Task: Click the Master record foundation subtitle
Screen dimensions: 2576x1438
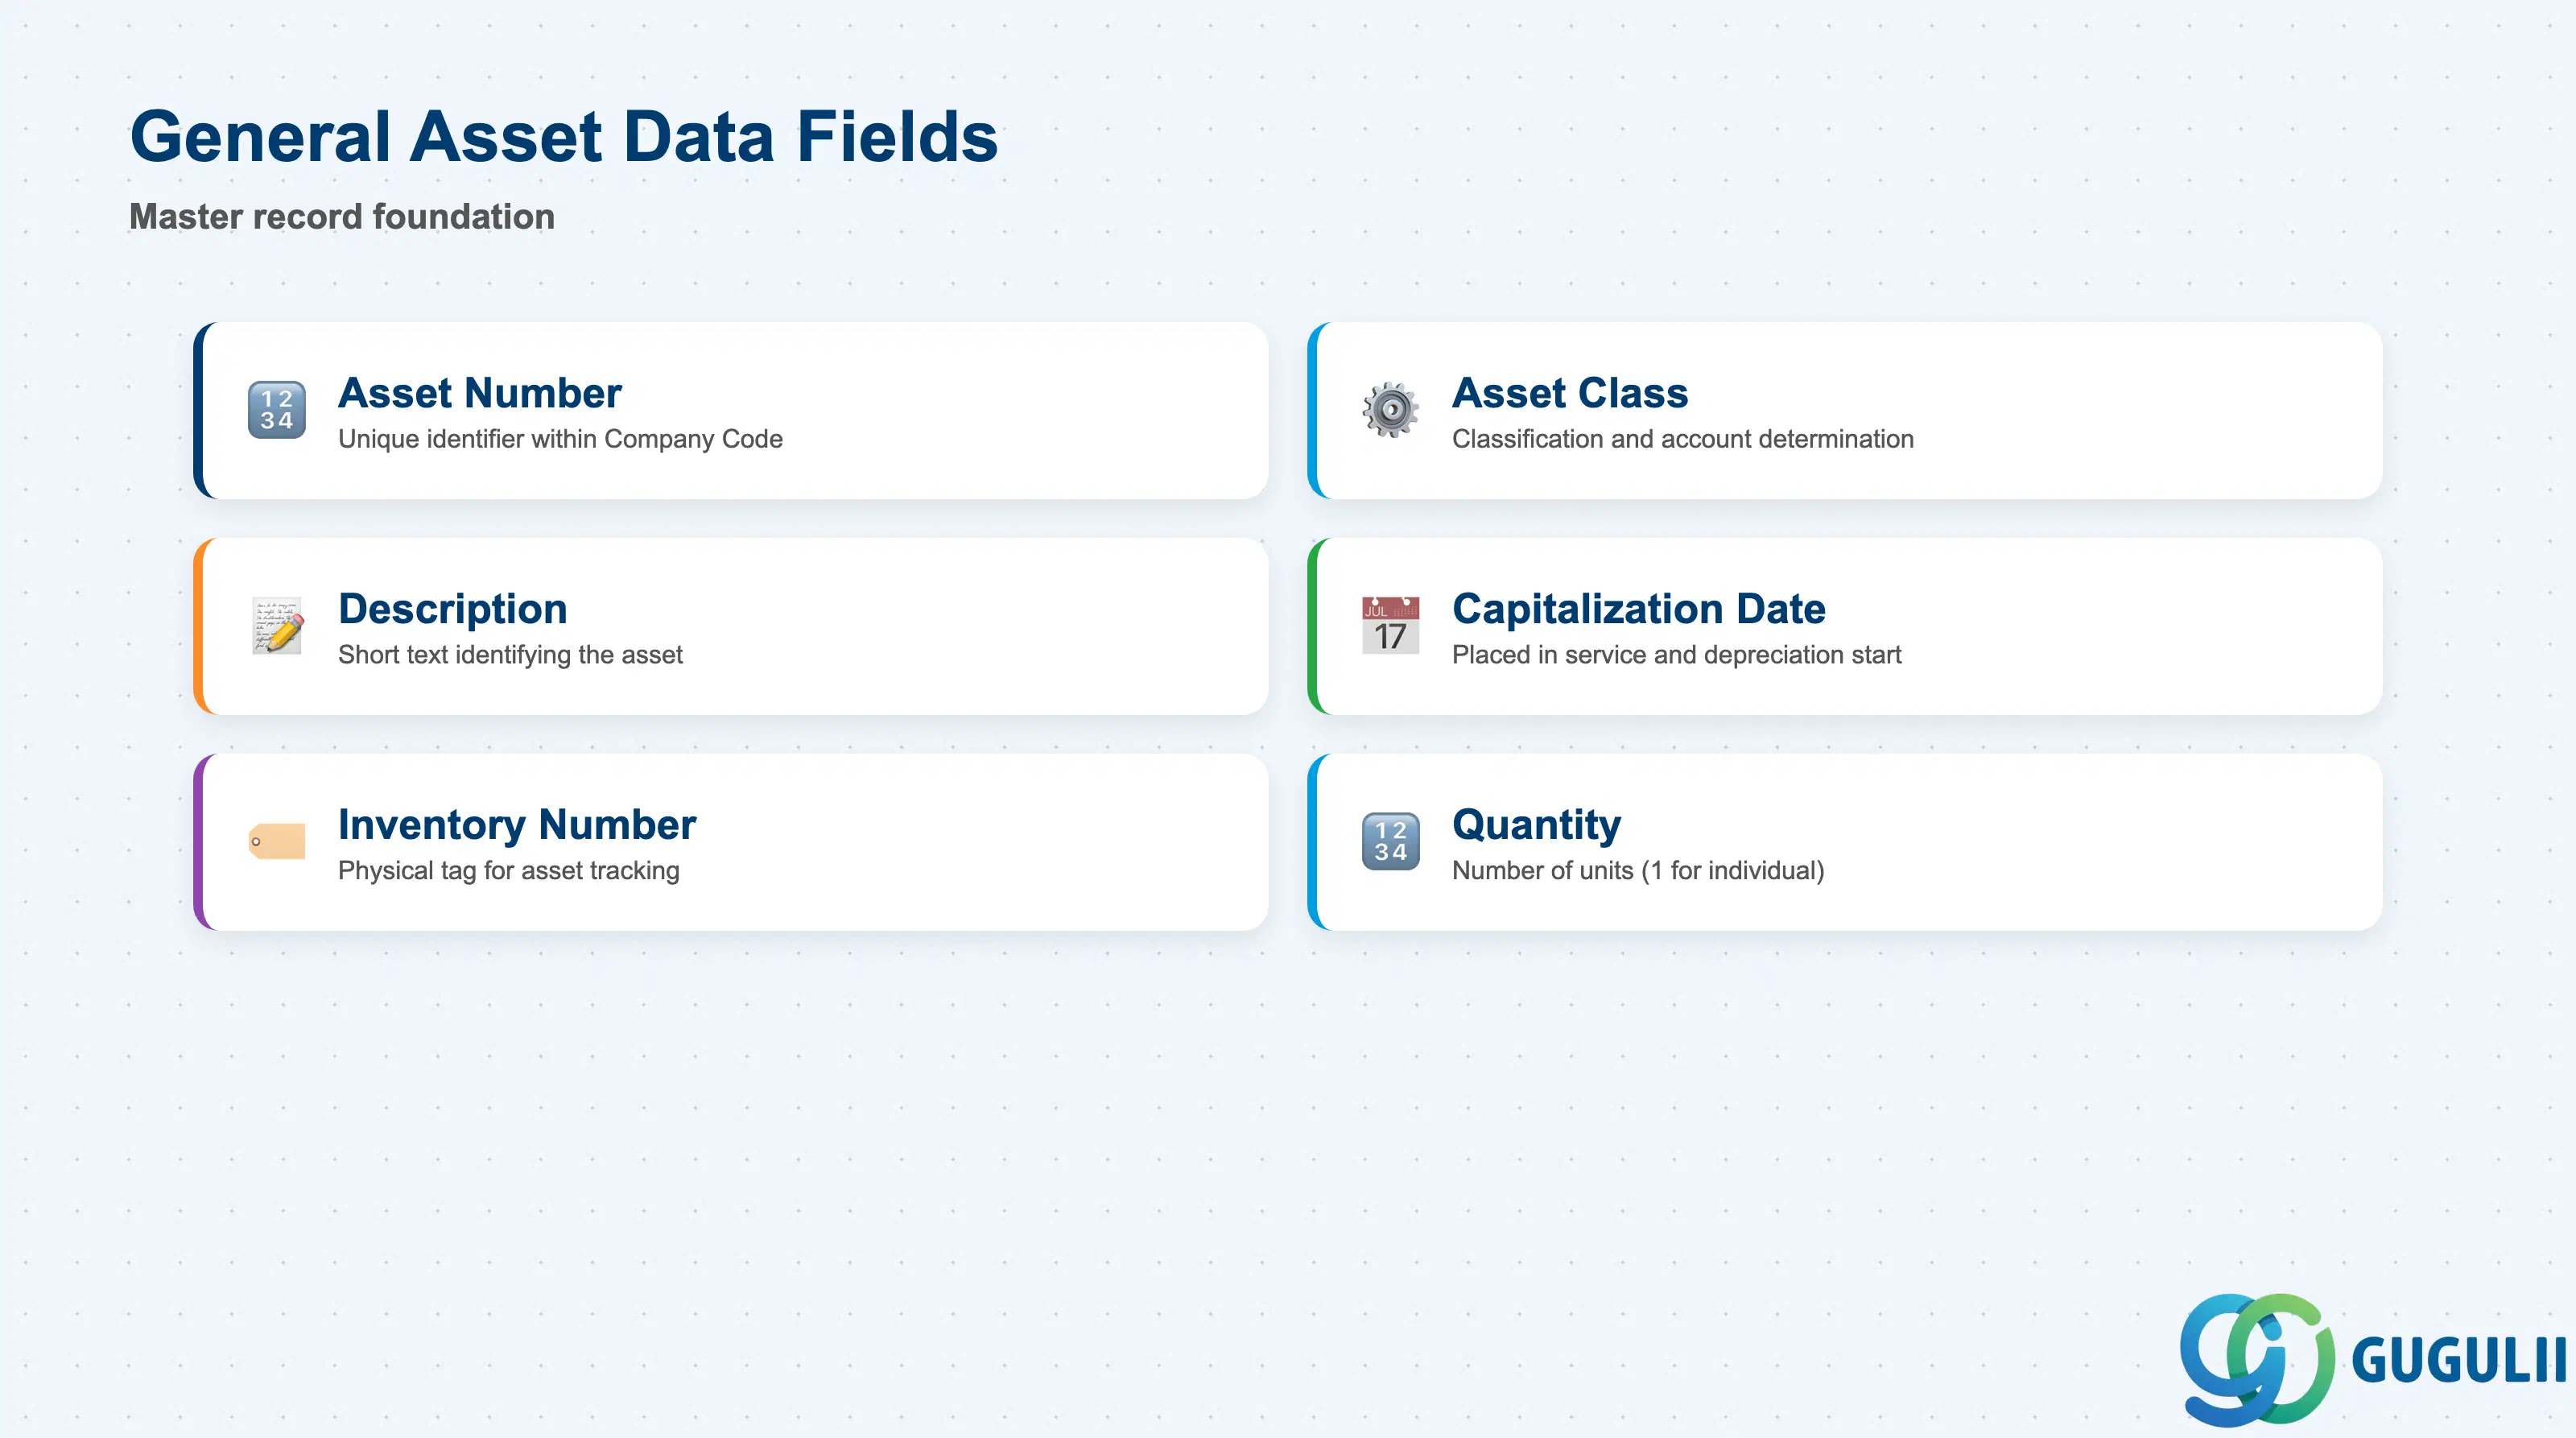Action: [x=342, y=217]
